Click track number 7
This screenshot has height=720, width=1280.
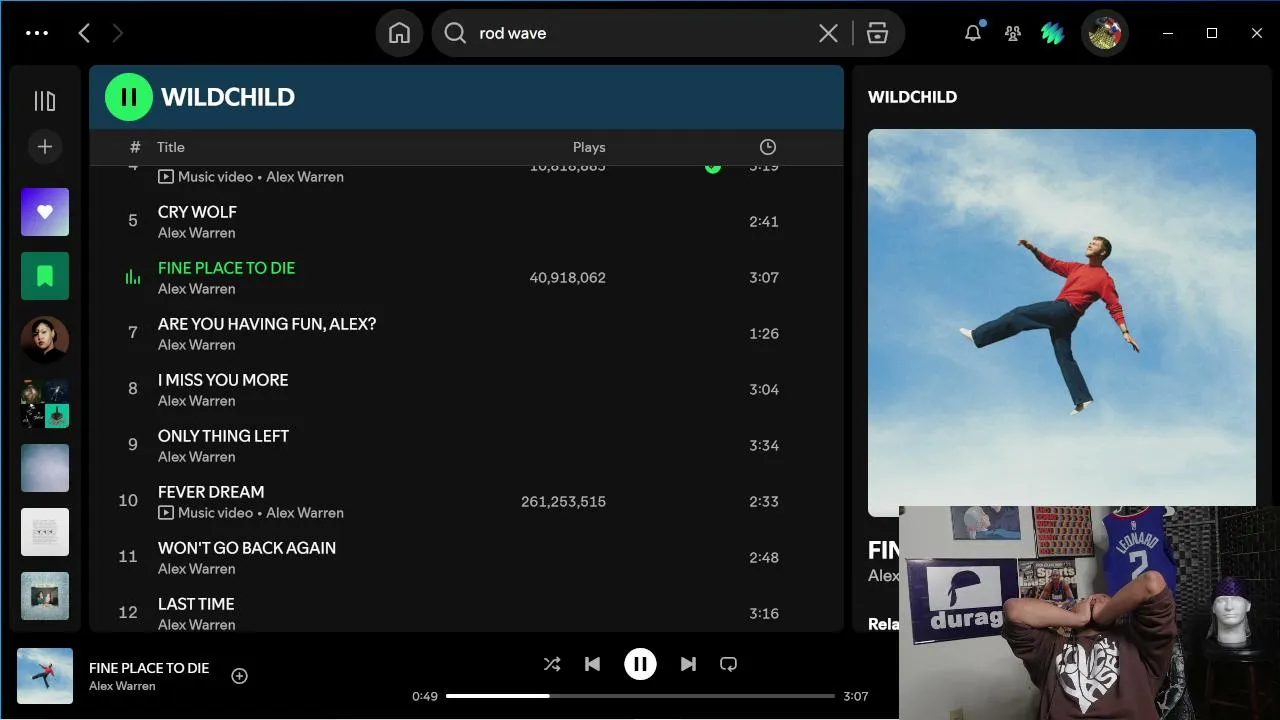(132, 333)
